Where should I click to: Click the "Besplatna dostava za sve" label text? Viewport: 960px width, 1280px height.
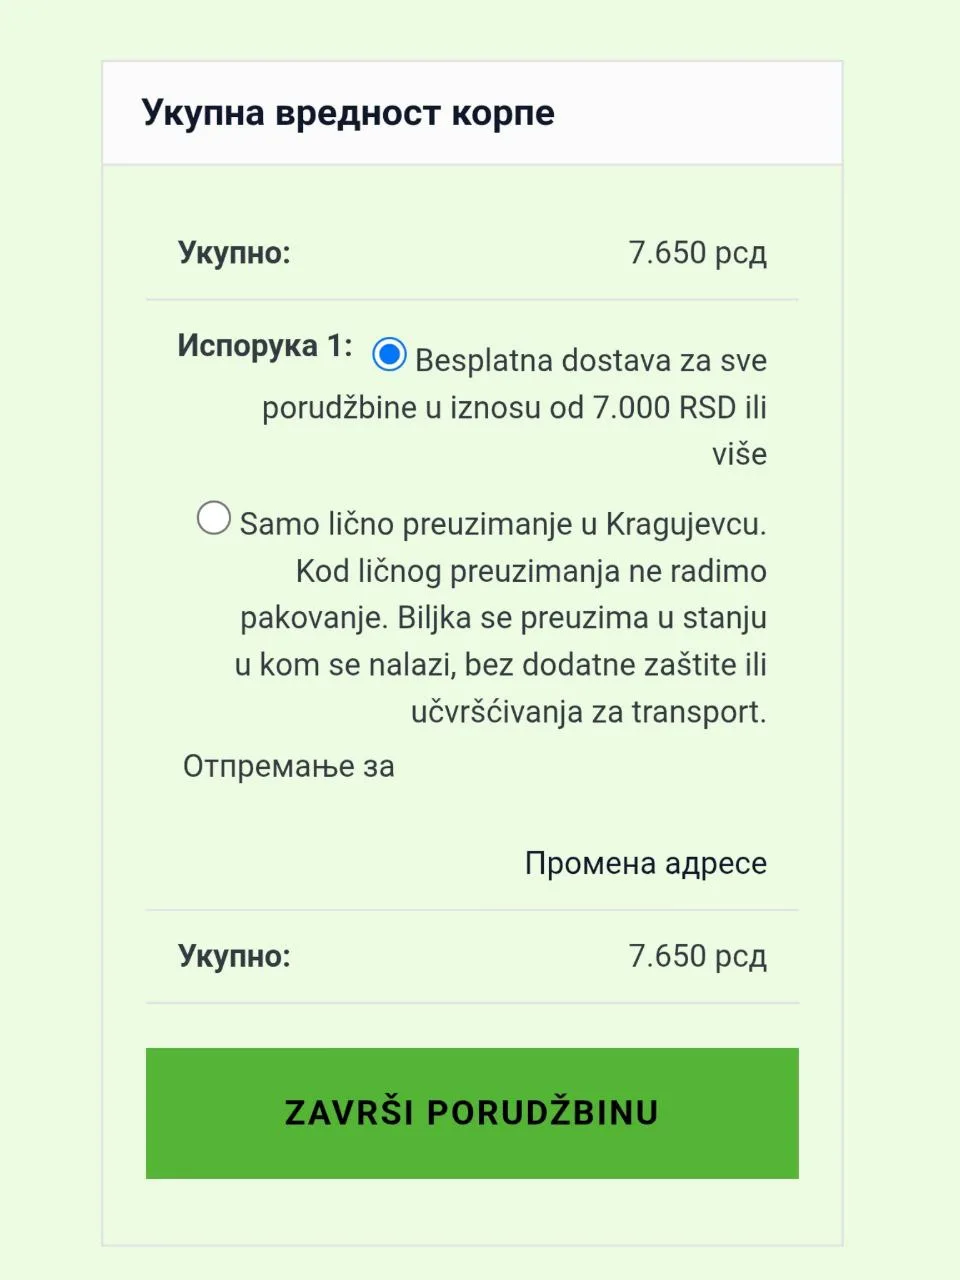pyautogui.click(x=590, y=360)
